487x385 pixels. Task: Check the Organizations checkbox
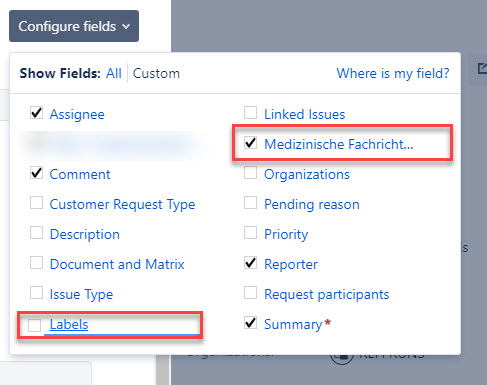point(250,173)
